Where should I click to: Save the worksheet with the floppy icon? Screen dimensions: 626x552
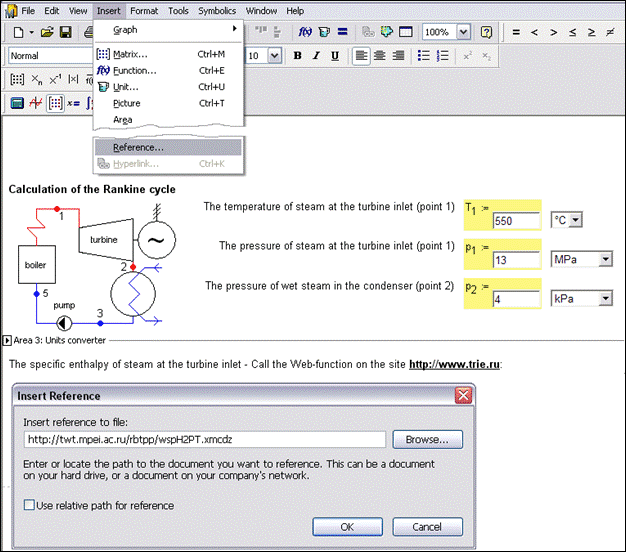coord(65,32)
